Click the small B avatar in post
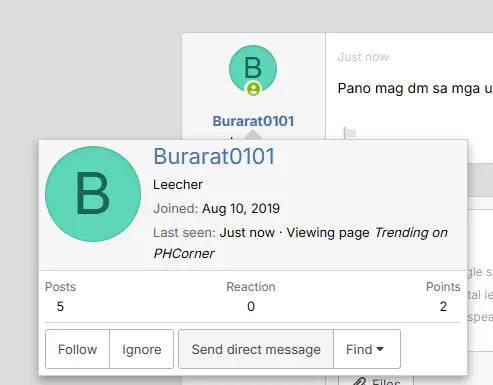This screenshot has height=385, width=493. (x=253, y=69)
